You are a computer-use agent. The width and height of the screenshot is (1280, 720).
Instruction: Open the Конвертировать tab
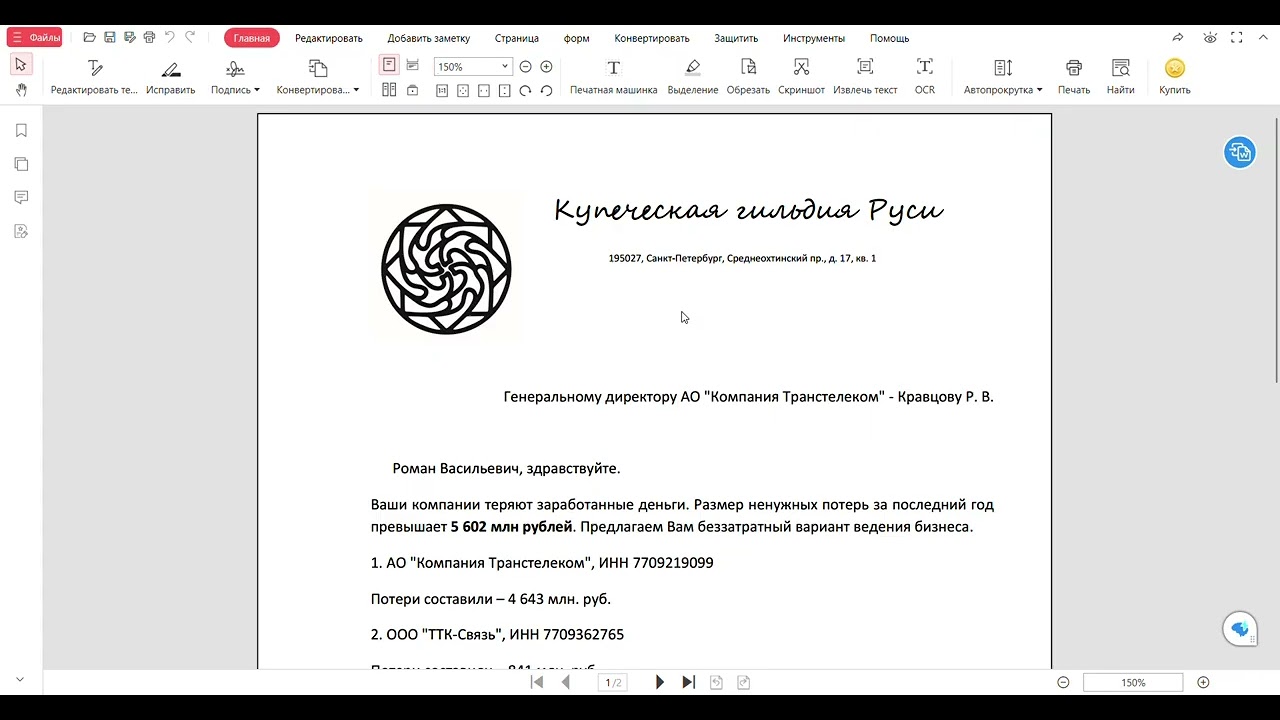tap(652, 38)
